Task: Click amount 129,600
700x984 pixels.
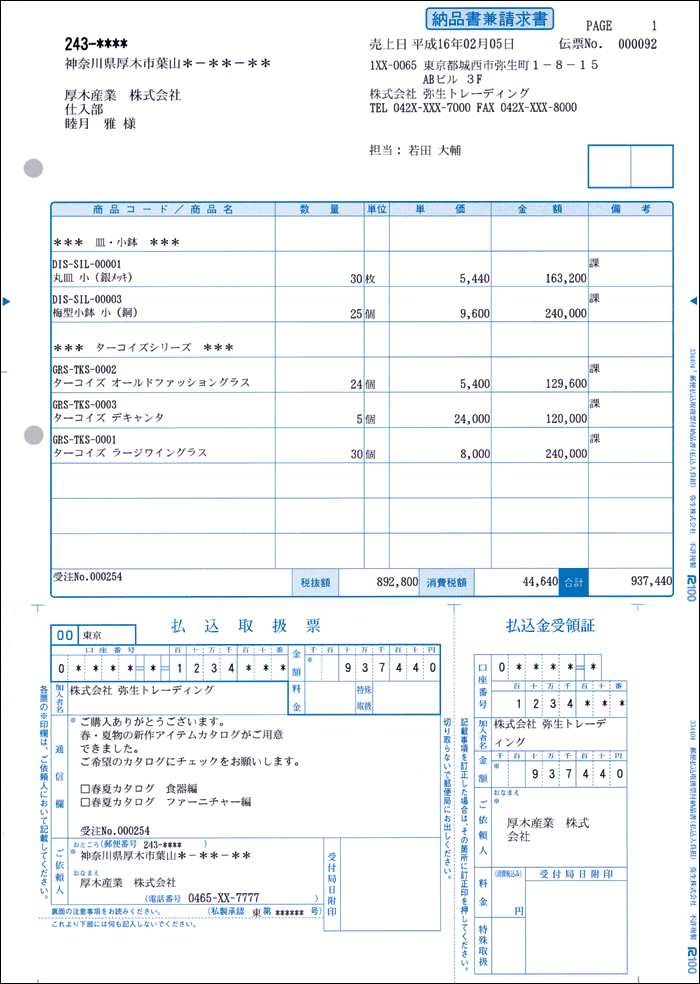Action: point(566,384)
